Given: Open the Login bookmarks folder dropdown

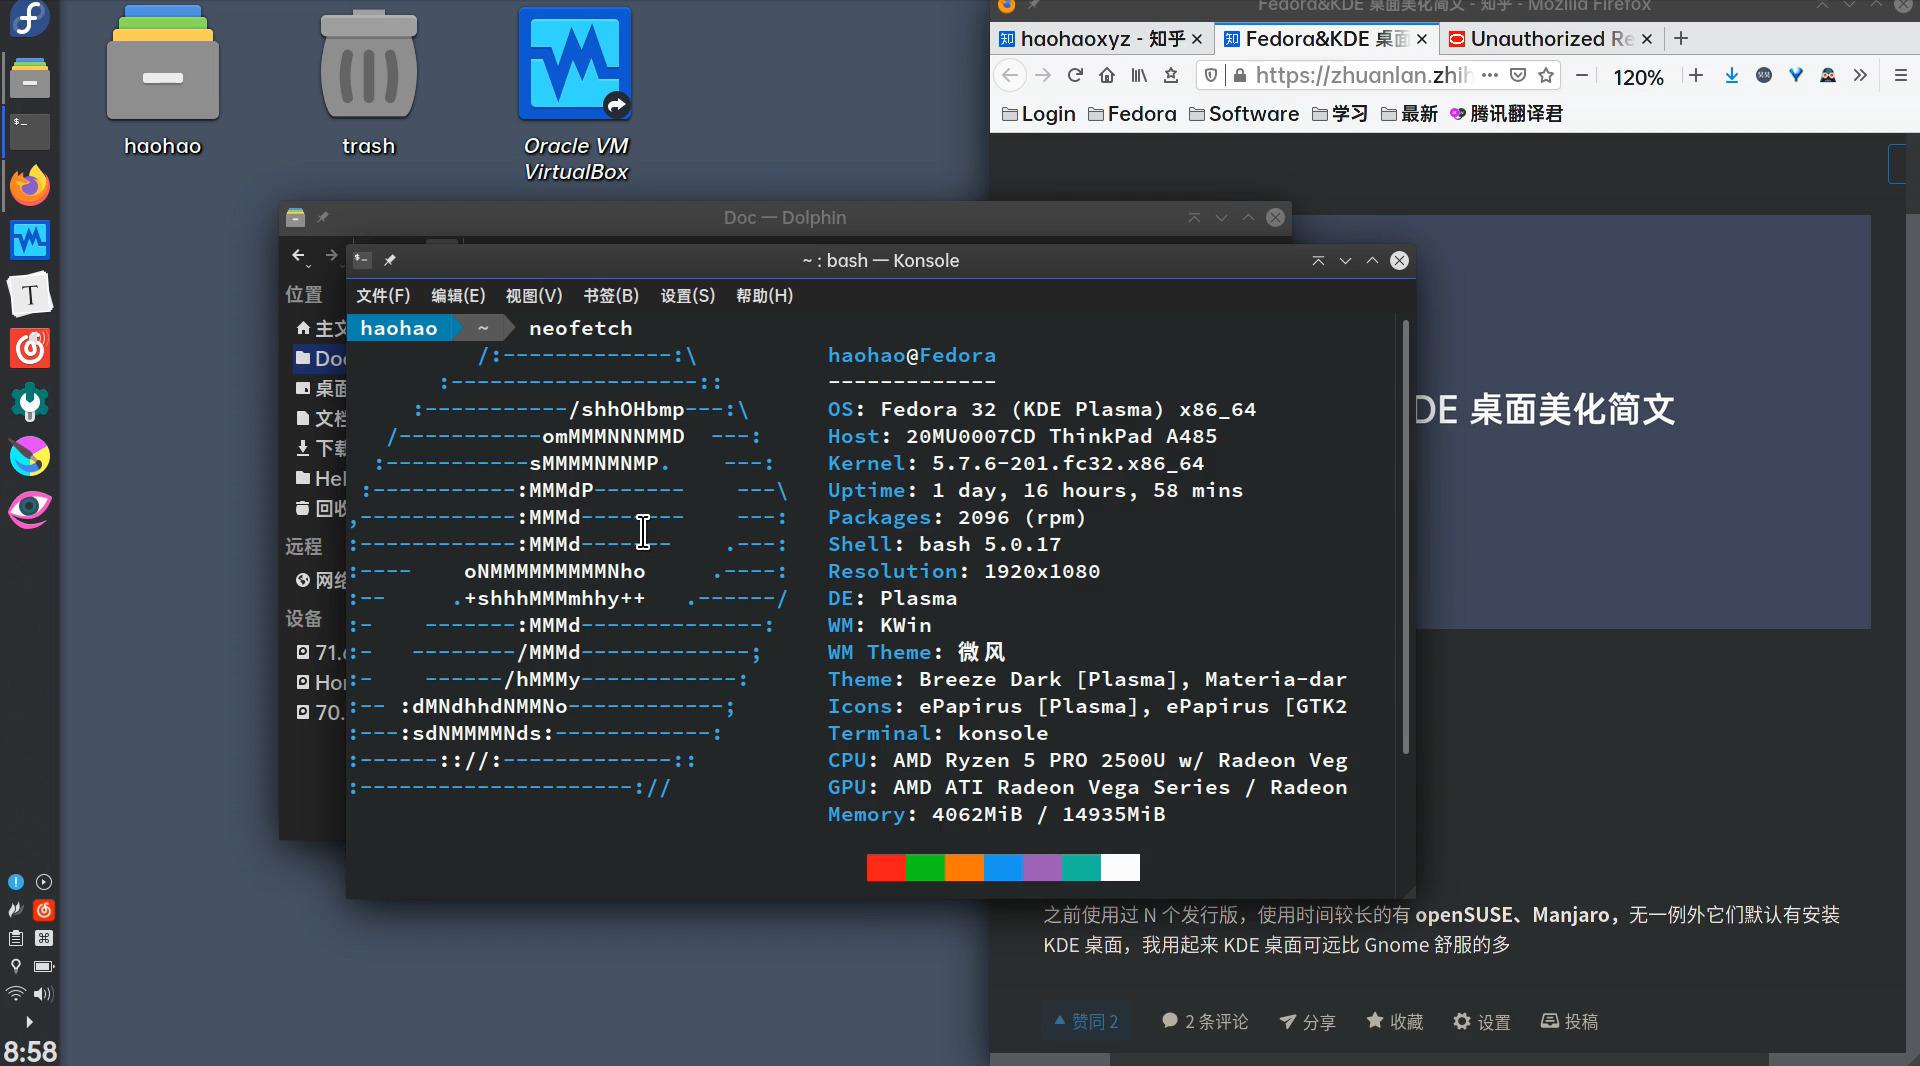Looking at the screenshot, I should 1036,114.
